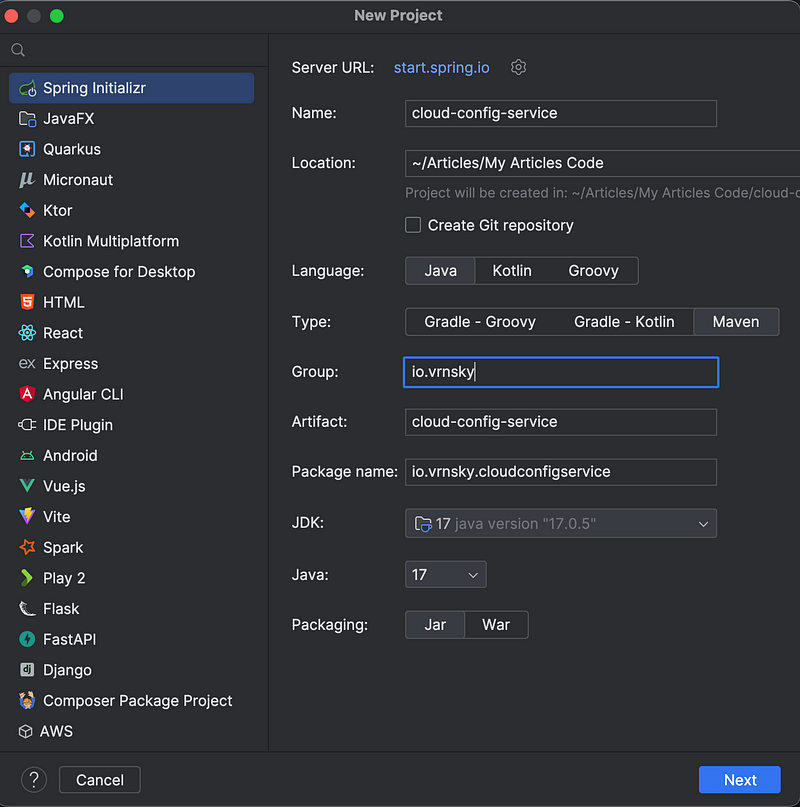The height and width of the screenshot is (807, 800).
Task: Enable Create Git repository checkbox
Action: [x=413, y=225]
